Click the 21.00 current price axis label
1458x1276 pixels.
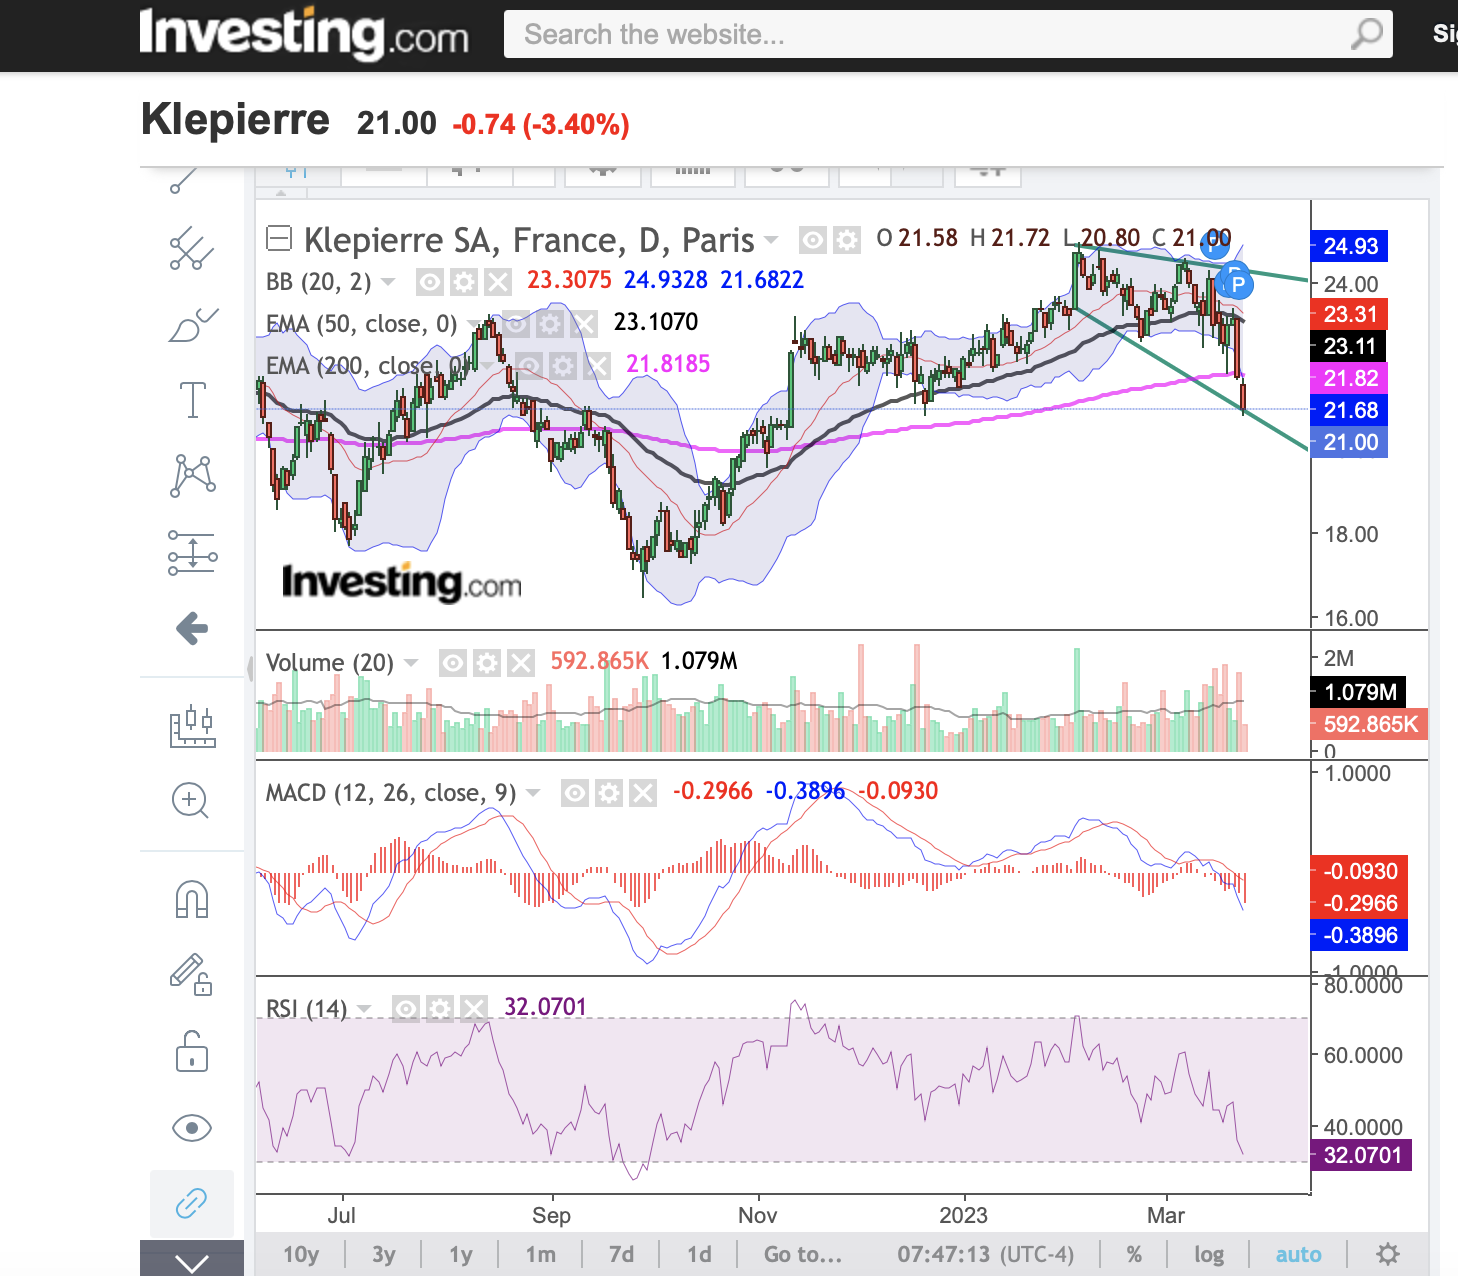1349,442
